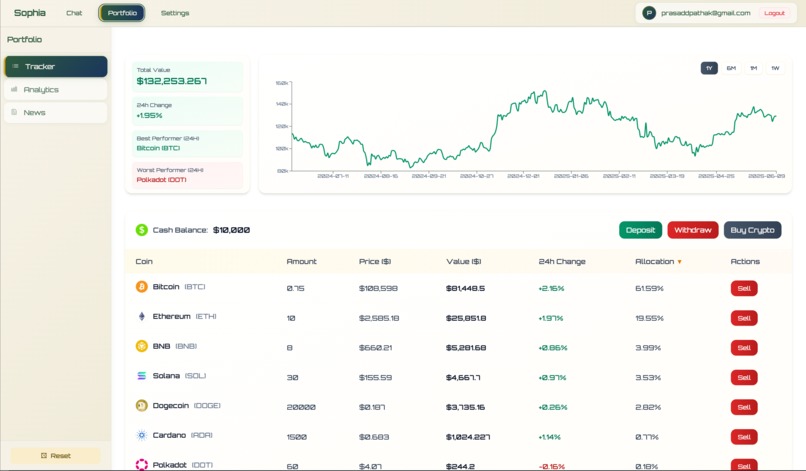
Task: Open the Portfolio tab
Action: (x=122, y=13)
